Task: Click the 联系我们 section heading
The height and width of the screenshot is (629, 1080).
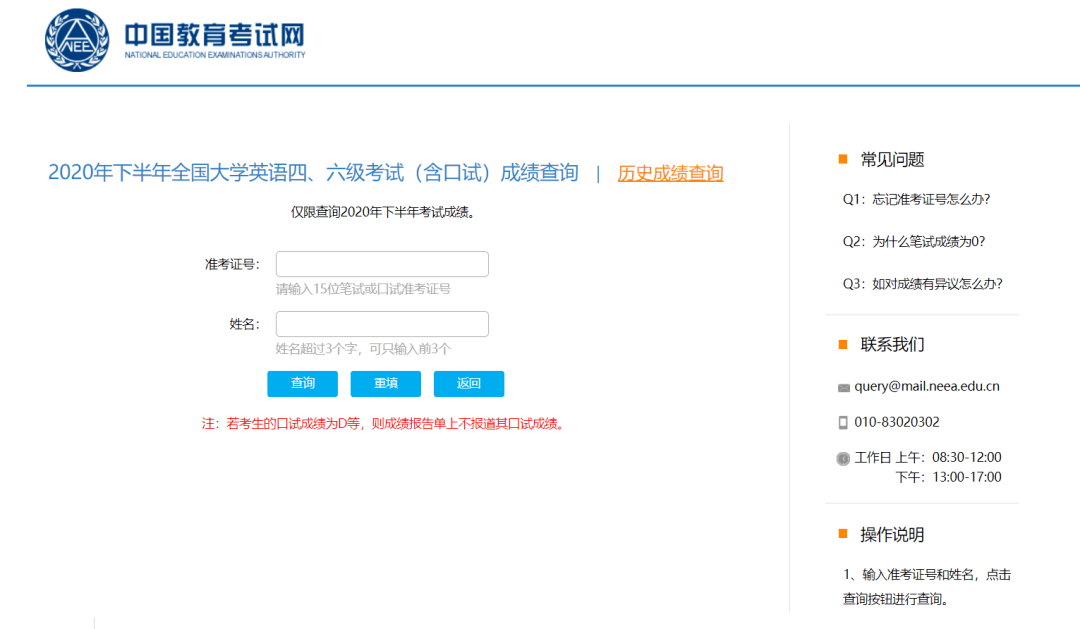Action: point(892,344)
